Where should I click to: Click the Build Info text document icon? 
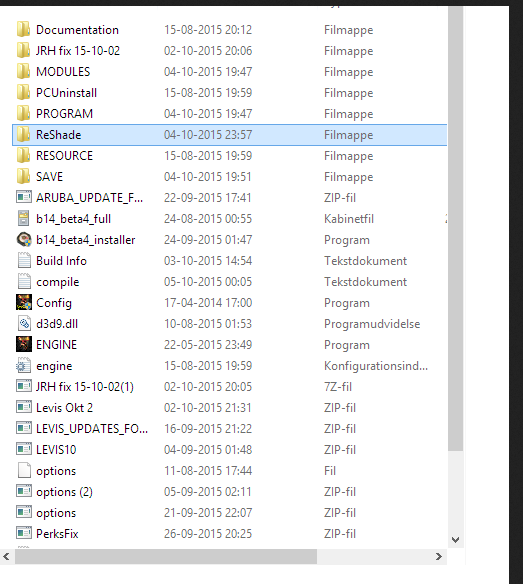24,261
